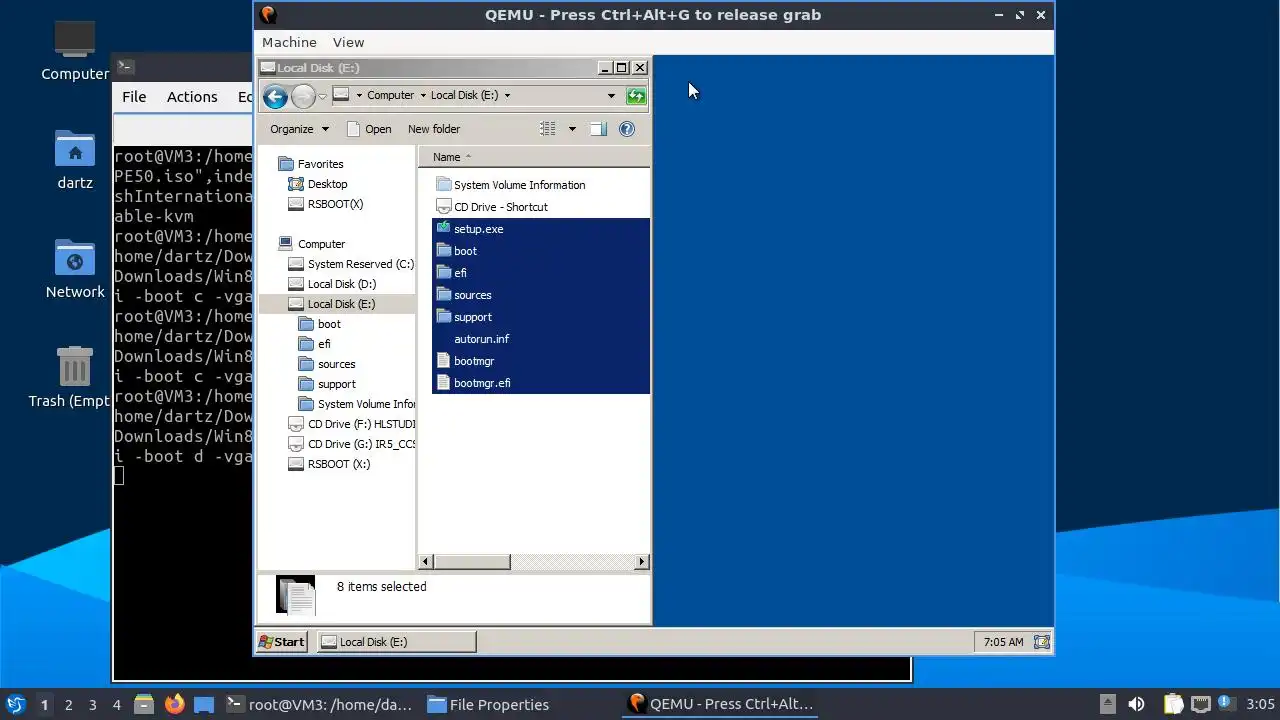
Task: Click the greyed-out Forward arrow button
Action: (x=303, y=96)
